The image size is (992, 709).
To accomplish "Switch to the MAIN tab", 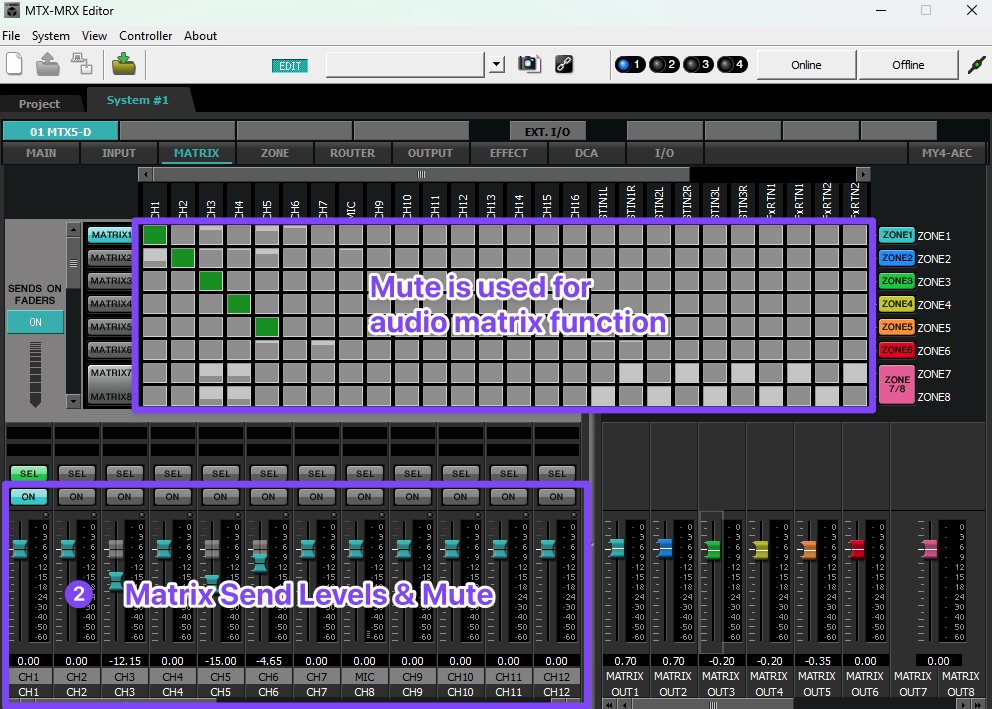I will [x=41, y=153].
